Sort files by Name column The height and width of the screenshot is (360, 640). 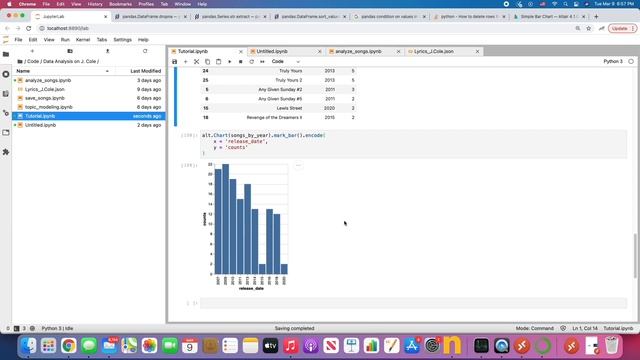click(x=62, y=71)
